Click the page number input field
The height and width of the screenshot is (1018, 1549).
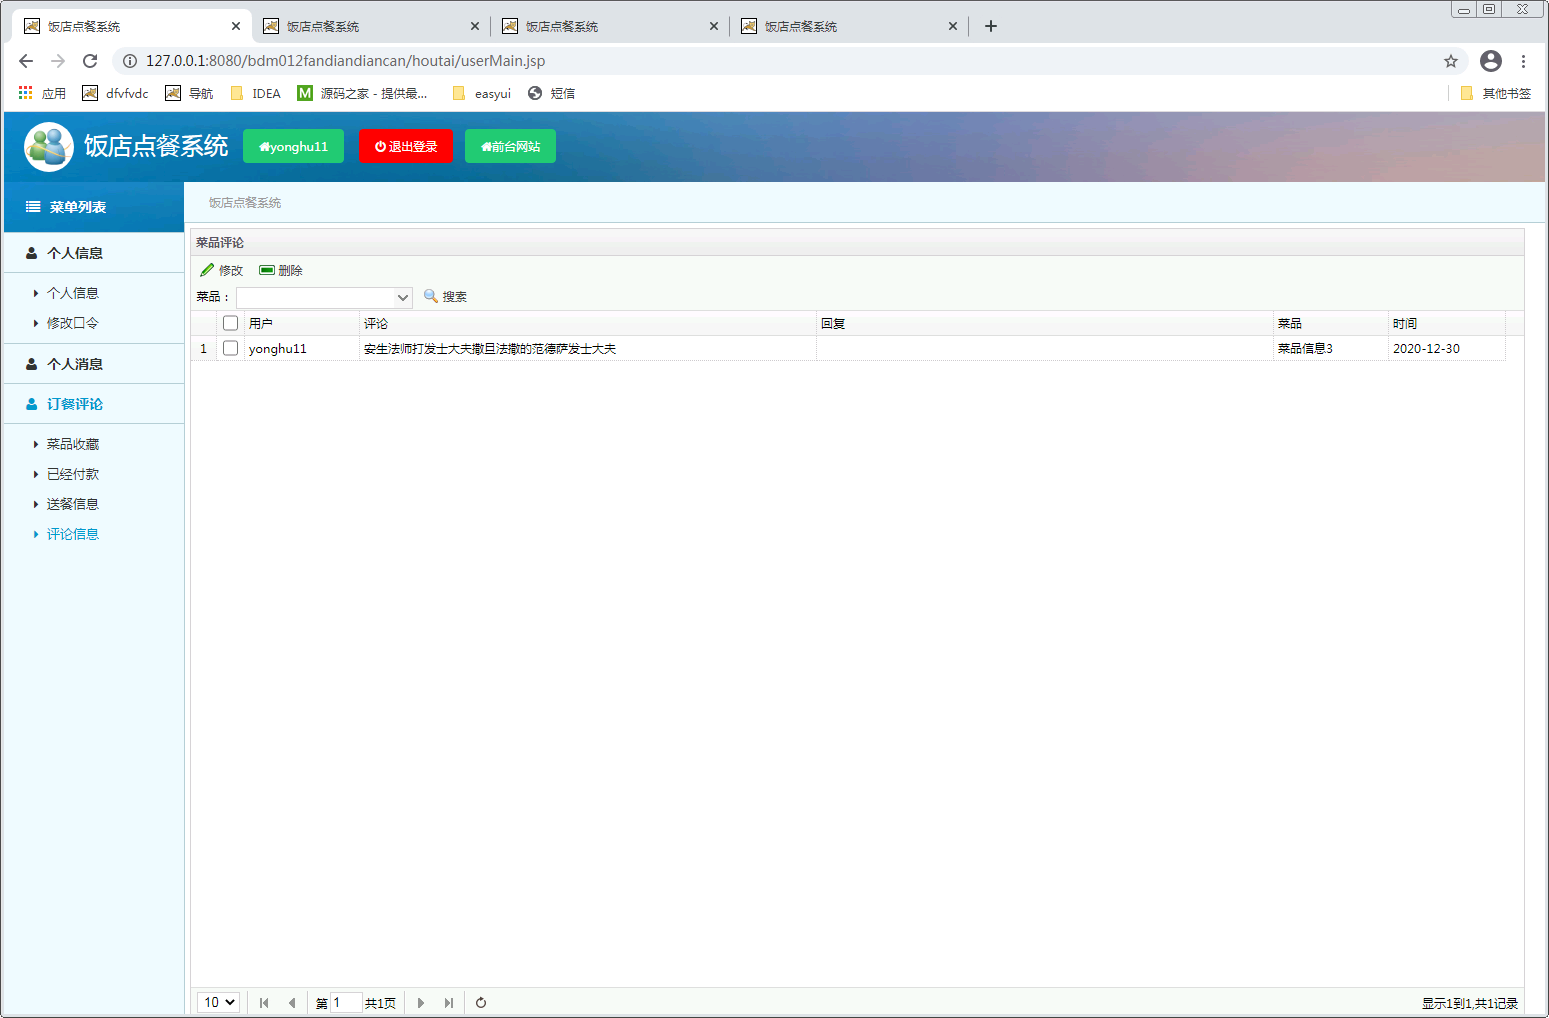(x=346, y=1002)
